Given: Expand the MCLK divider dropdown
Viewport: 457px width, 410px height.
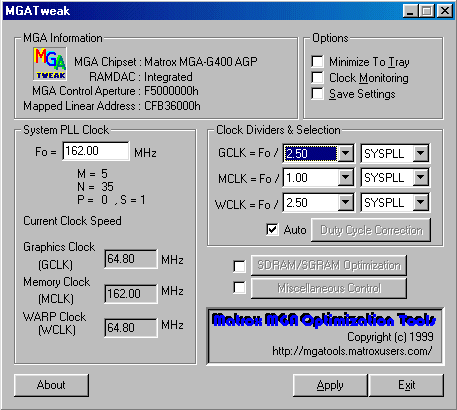Looking at the screenshot, I should click(345, 178).
